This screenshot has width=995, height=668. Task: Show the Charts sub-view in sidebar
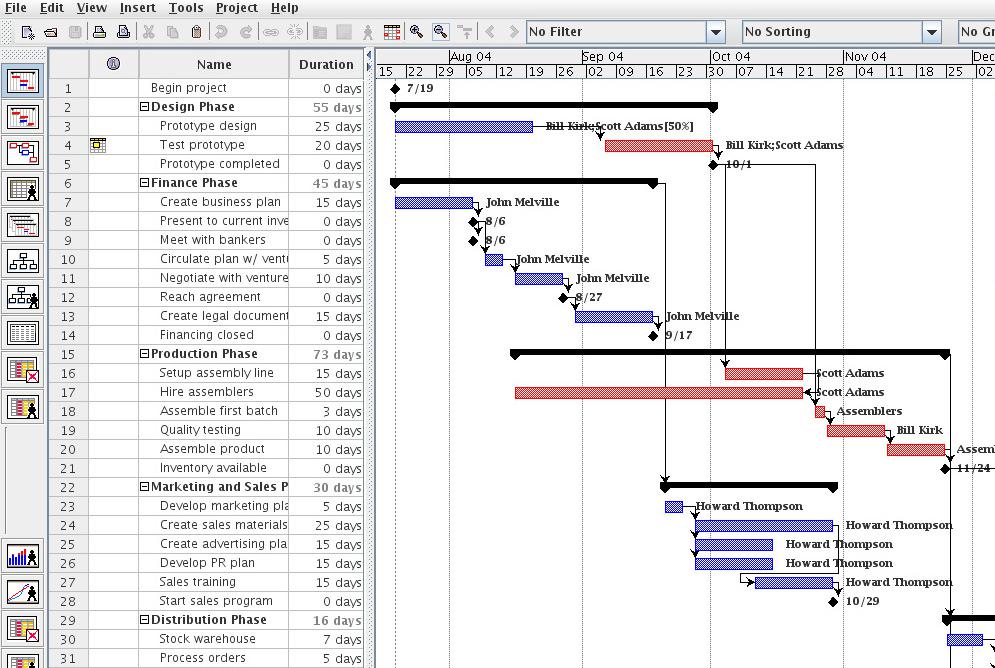23,593
